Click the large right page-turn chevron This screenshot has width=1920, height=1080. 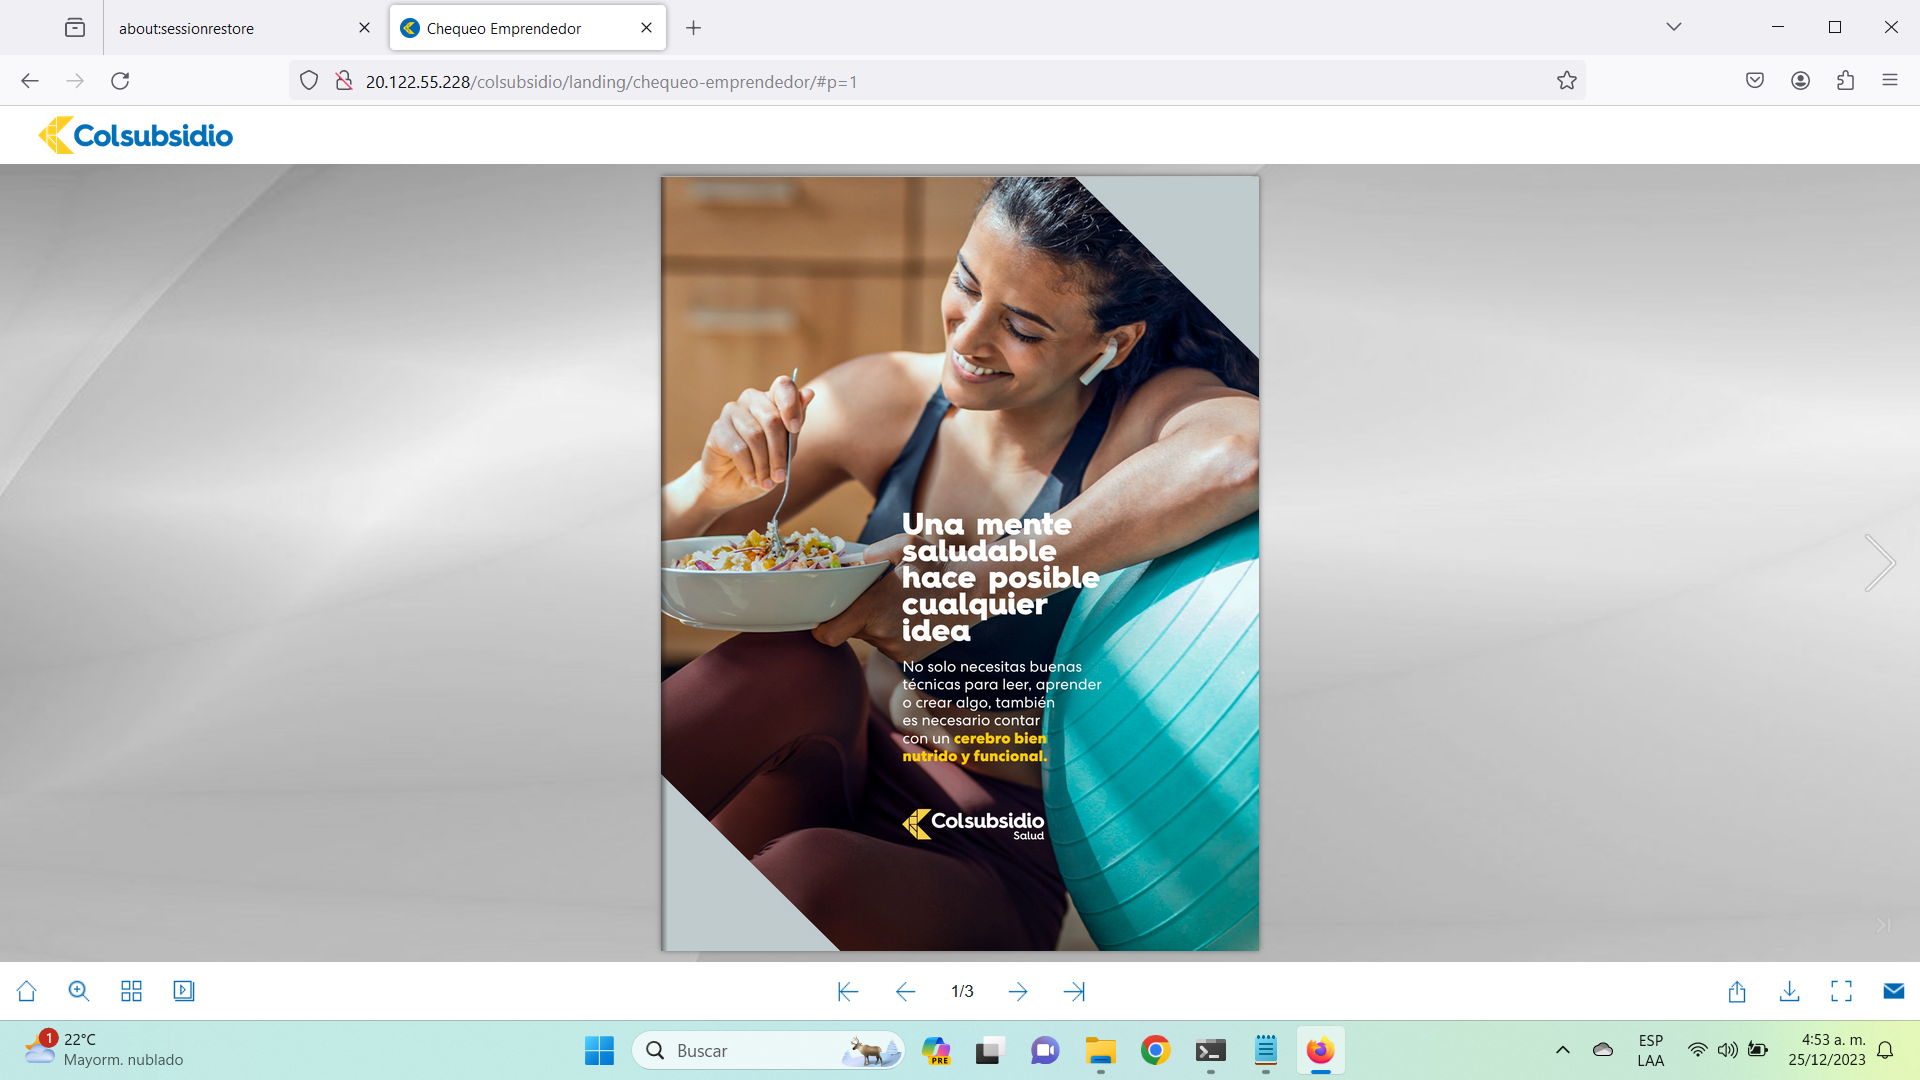point(1879,563)
